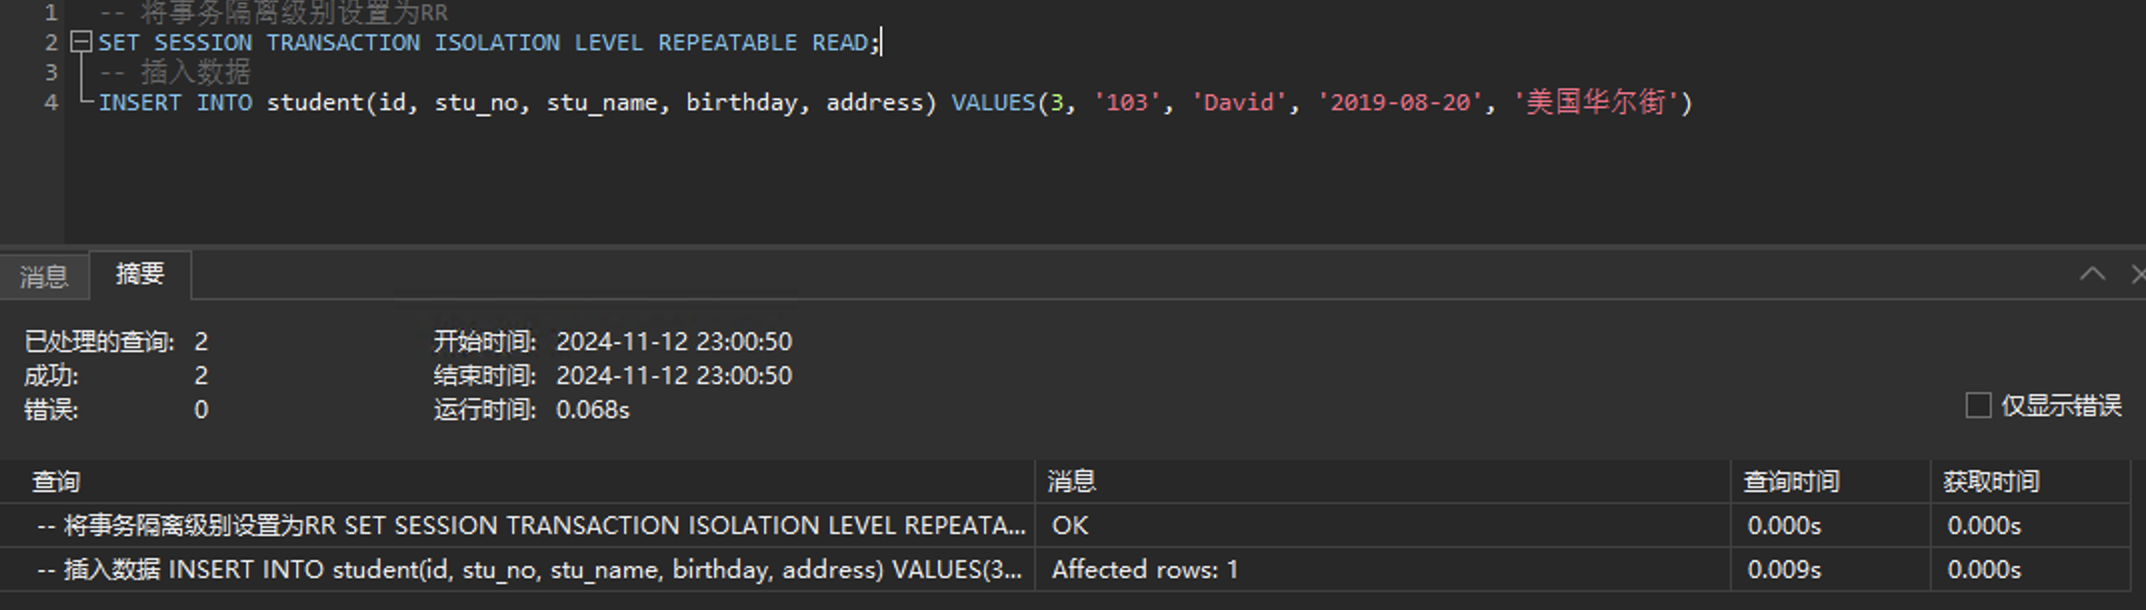Collapse the code fold at line 2

pos(81,42)
